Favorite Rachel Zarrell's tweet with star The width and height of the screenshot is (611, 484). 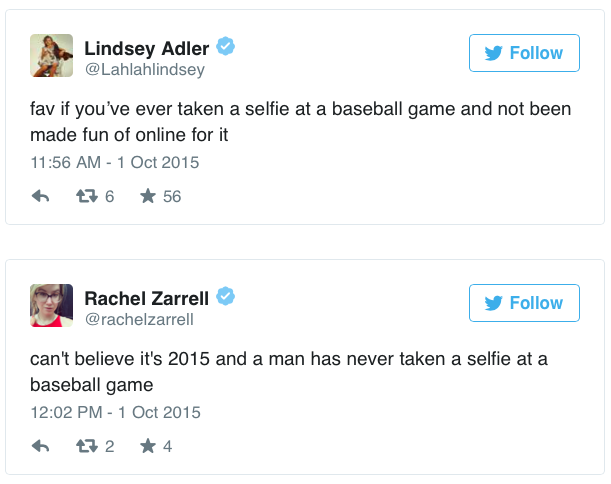[148, 446]
